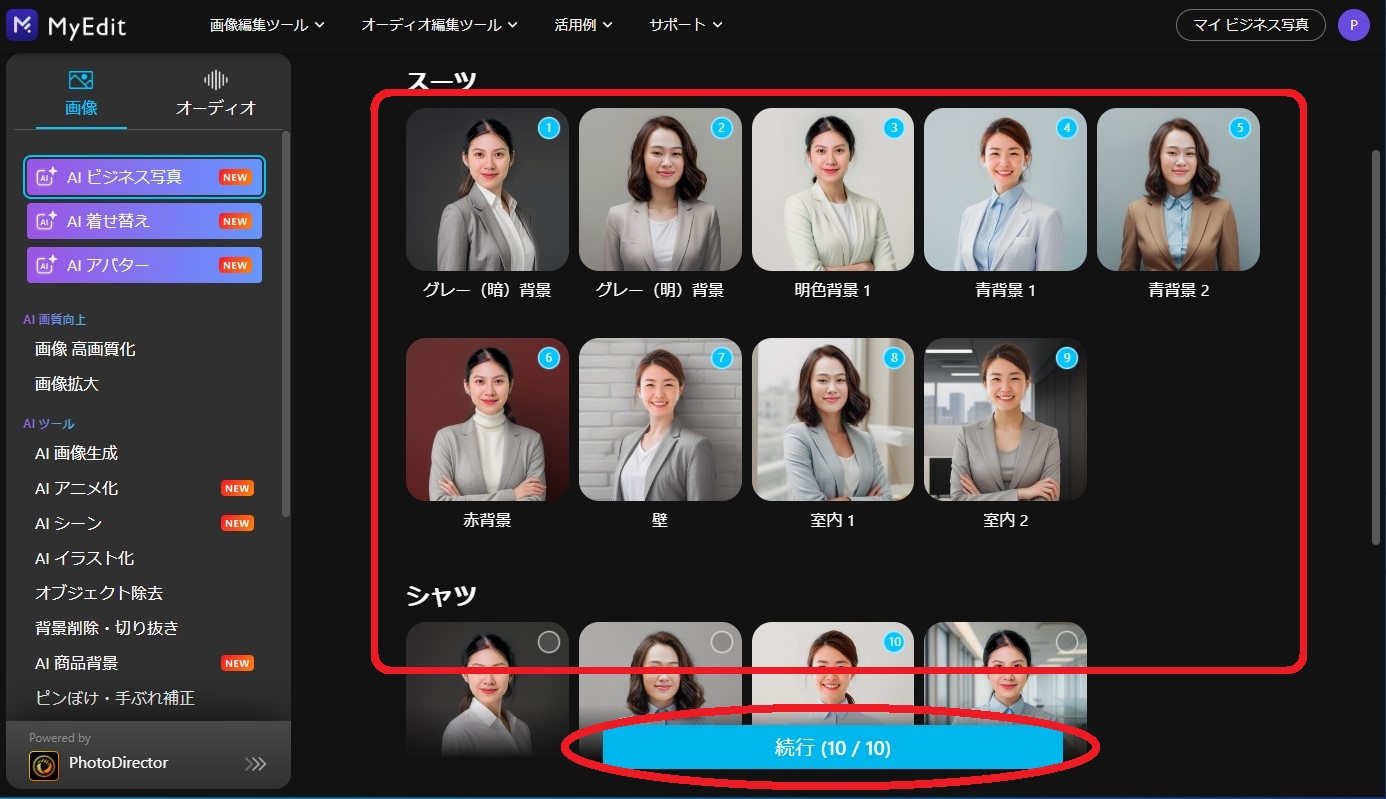Click the PhotoDirector link text

coord(119,763)
